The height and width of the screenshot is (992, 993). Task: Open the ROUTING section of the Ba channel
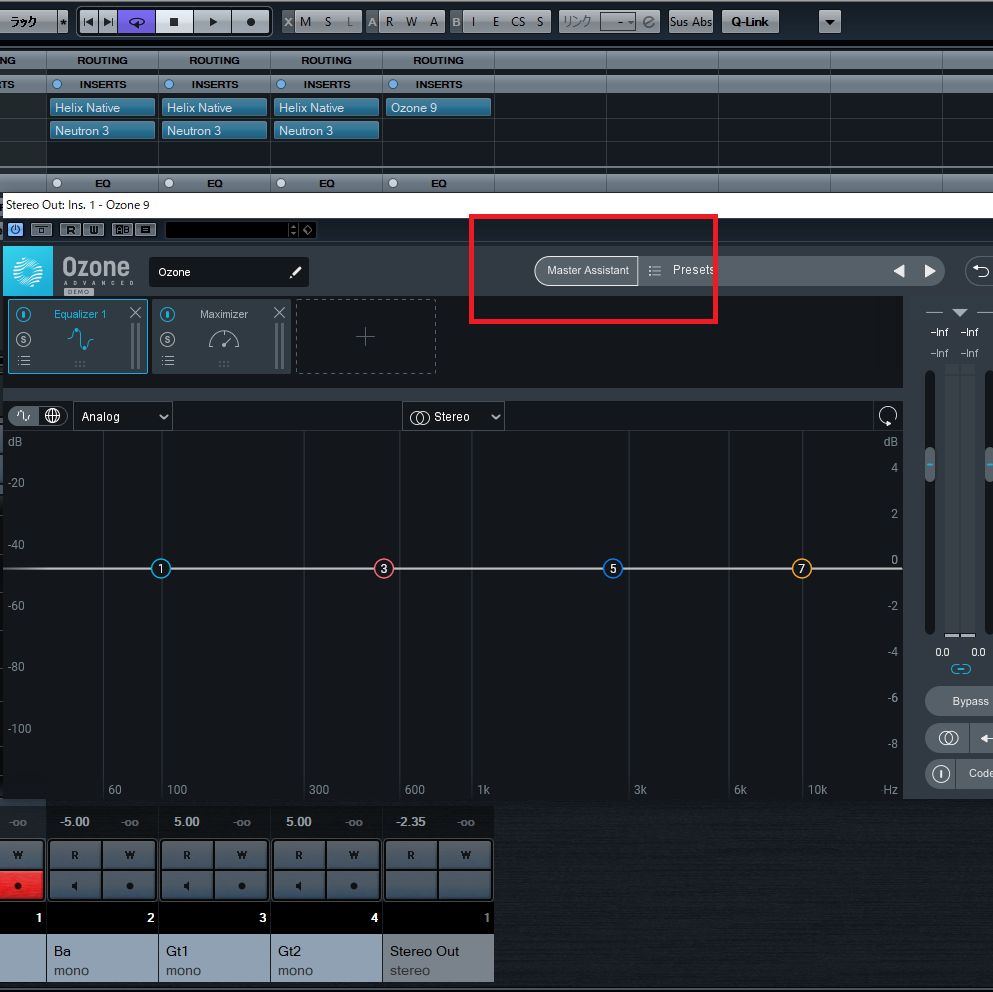[103, 60]
